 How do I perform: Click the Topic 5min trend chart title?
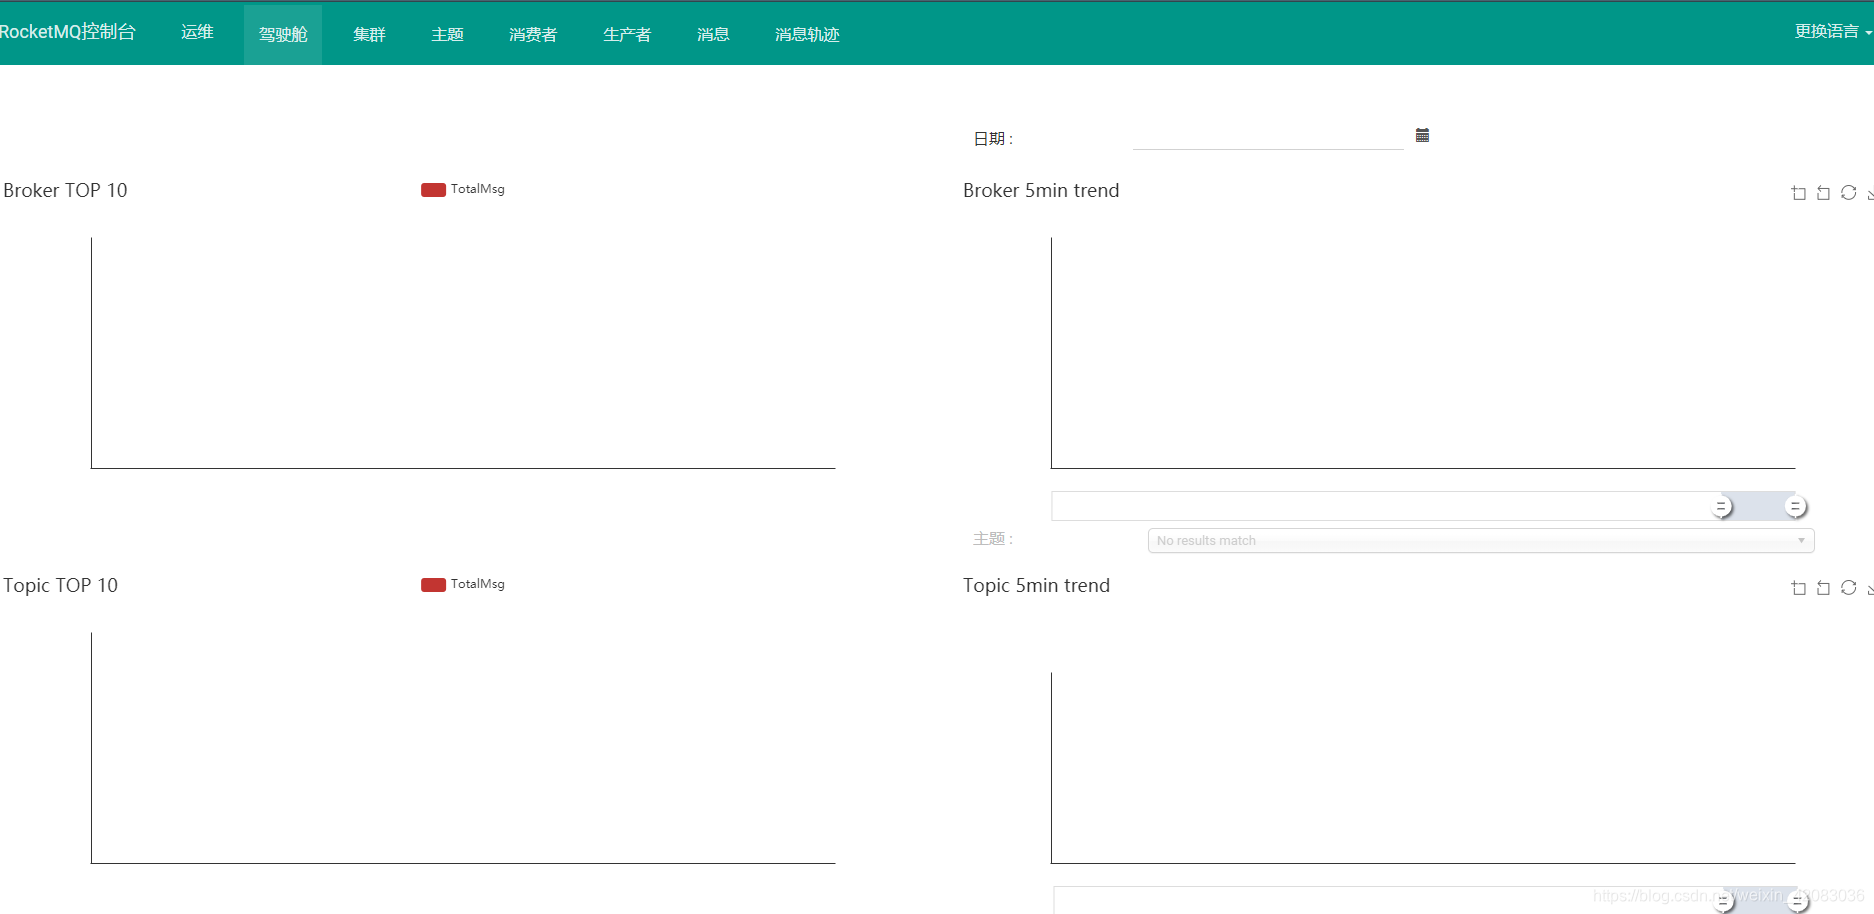click(x=1036, y=585)
